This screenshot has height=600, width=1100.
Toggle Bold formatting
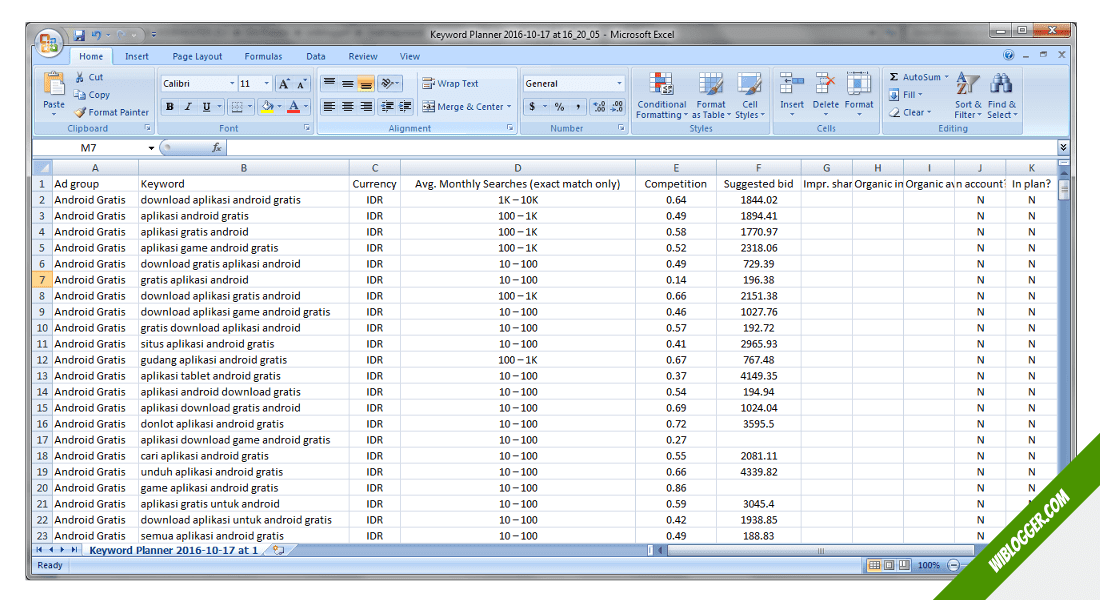point(169,107)
